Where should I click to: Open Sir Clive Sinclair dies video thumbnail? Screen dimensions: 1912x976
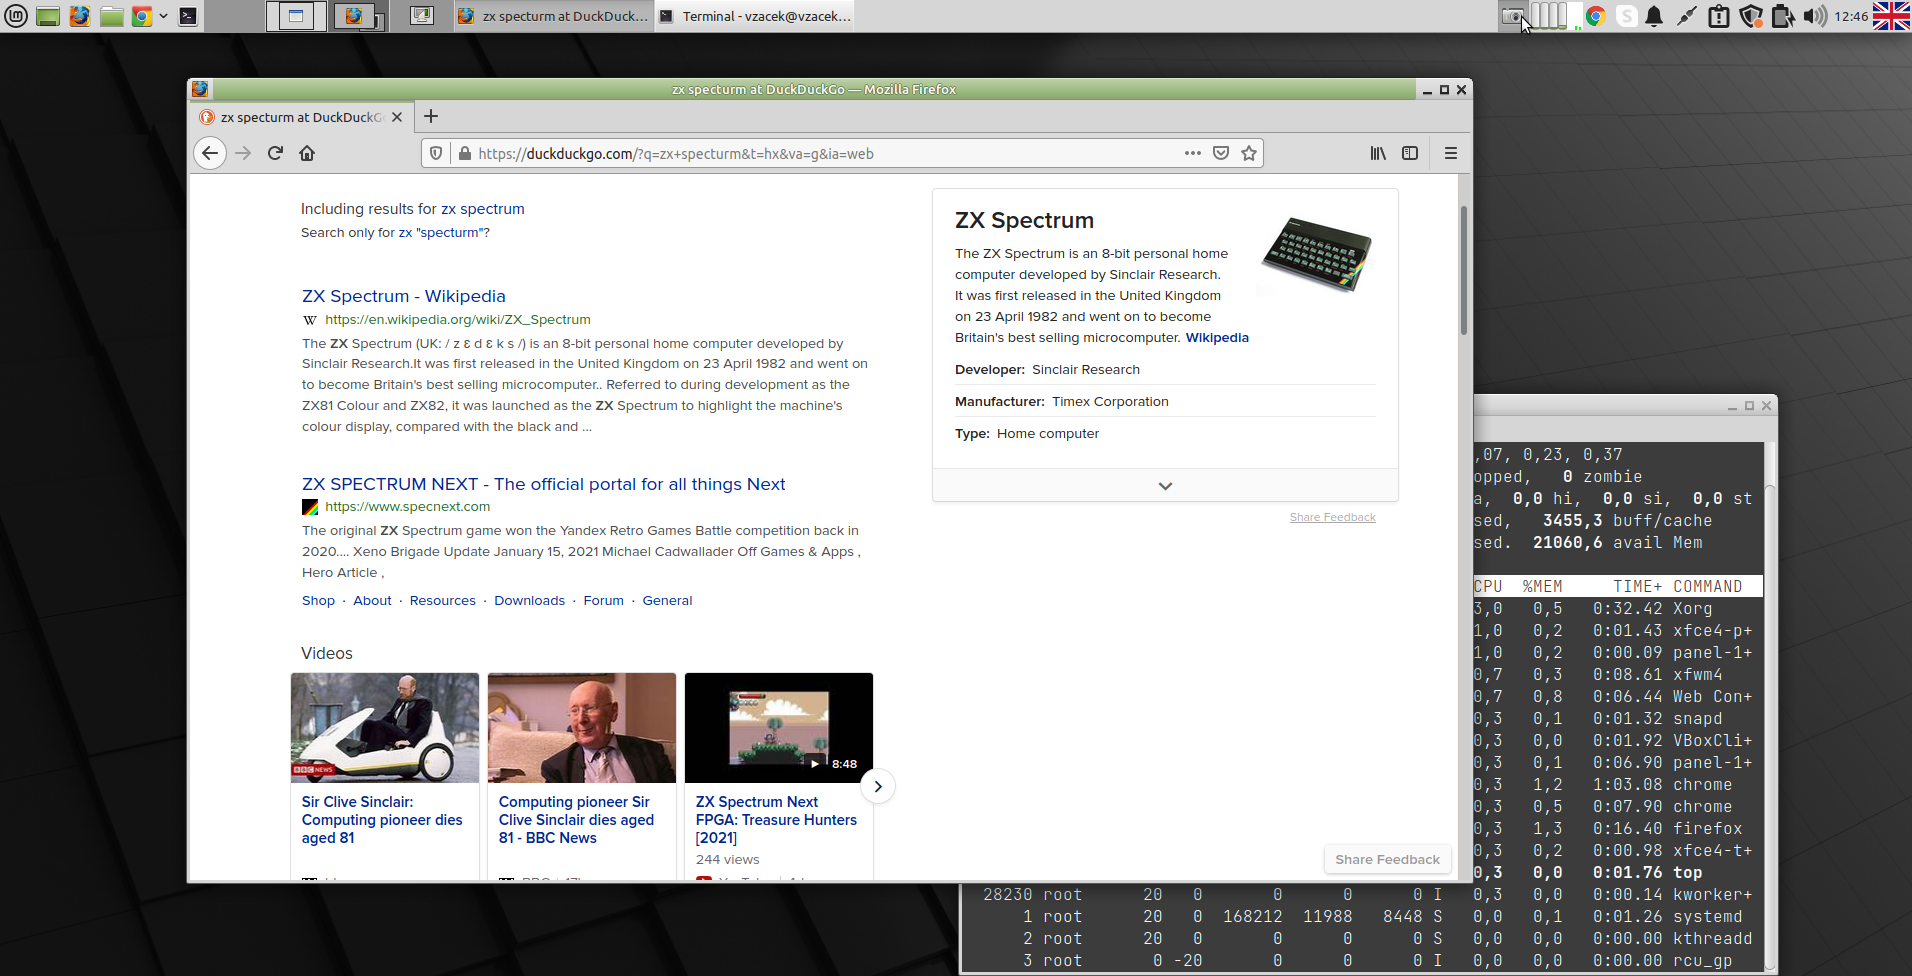pyautogui.click(x=385, y=728)
